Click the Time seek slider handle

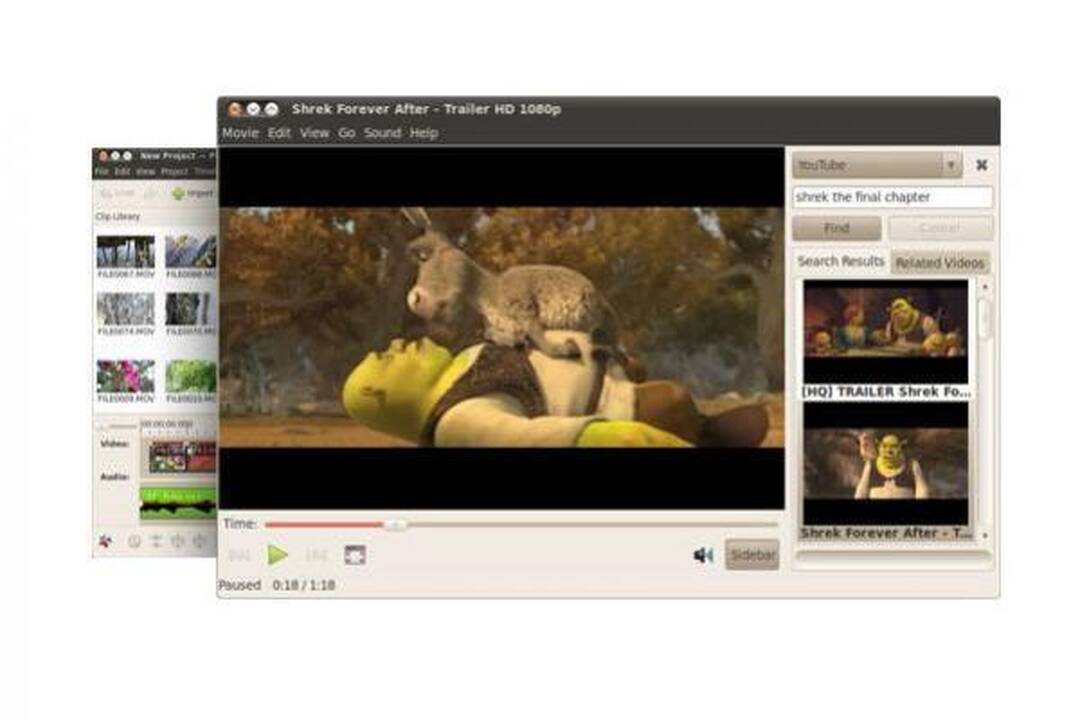click(x=395, y=525)
